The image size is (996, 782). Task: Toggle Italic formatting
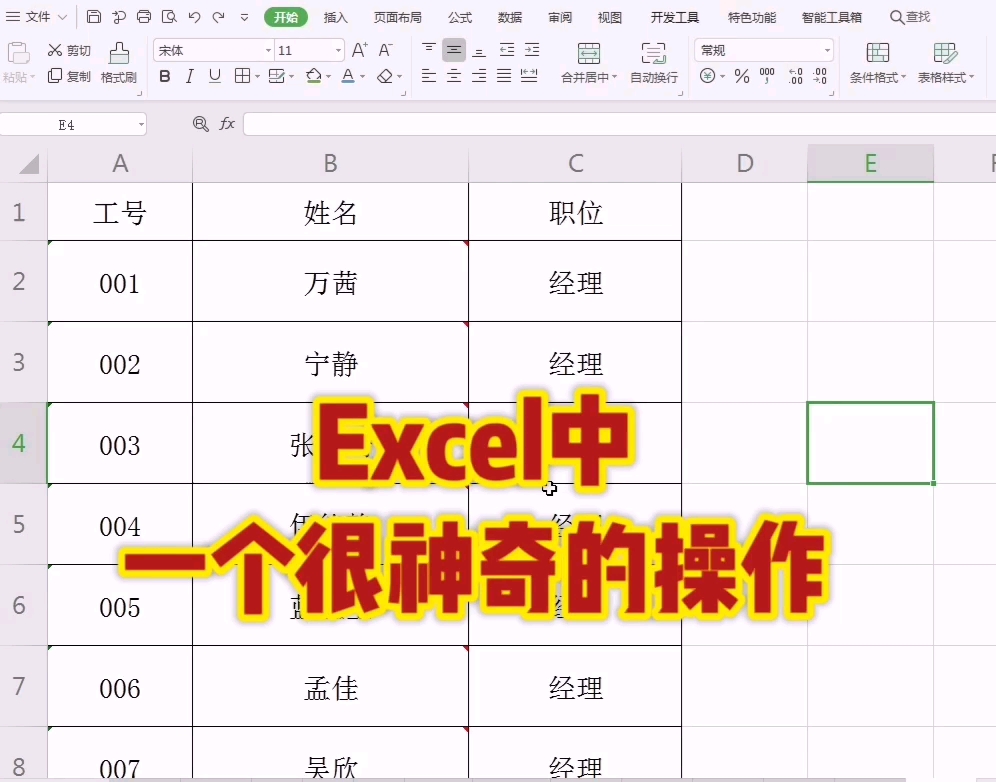pos(189,76)
